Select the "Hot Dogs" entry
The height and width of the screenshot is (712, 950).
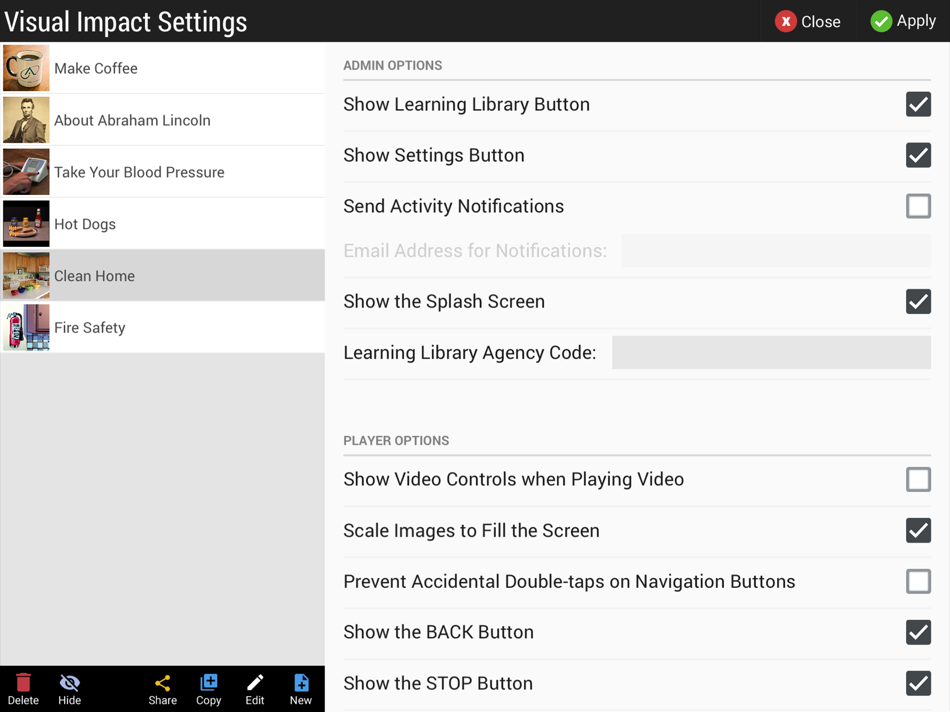[x=163, y=224]
